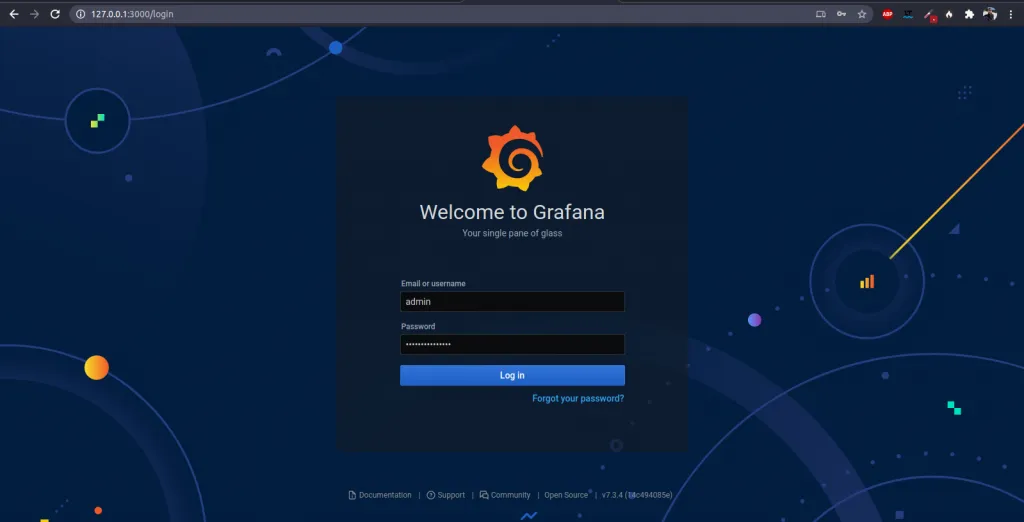Open the Support footer link
The width and height of the screenshot is (1024, 522).
point(450,495)
